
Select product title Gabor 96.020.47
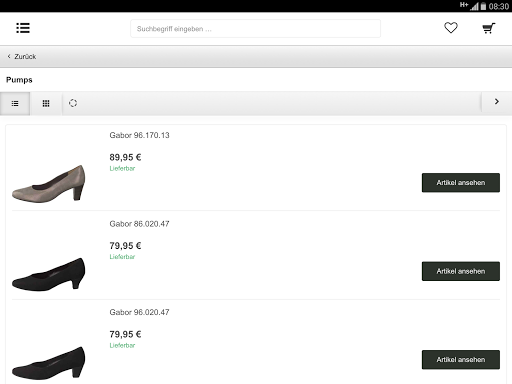[x=139, y=312]
